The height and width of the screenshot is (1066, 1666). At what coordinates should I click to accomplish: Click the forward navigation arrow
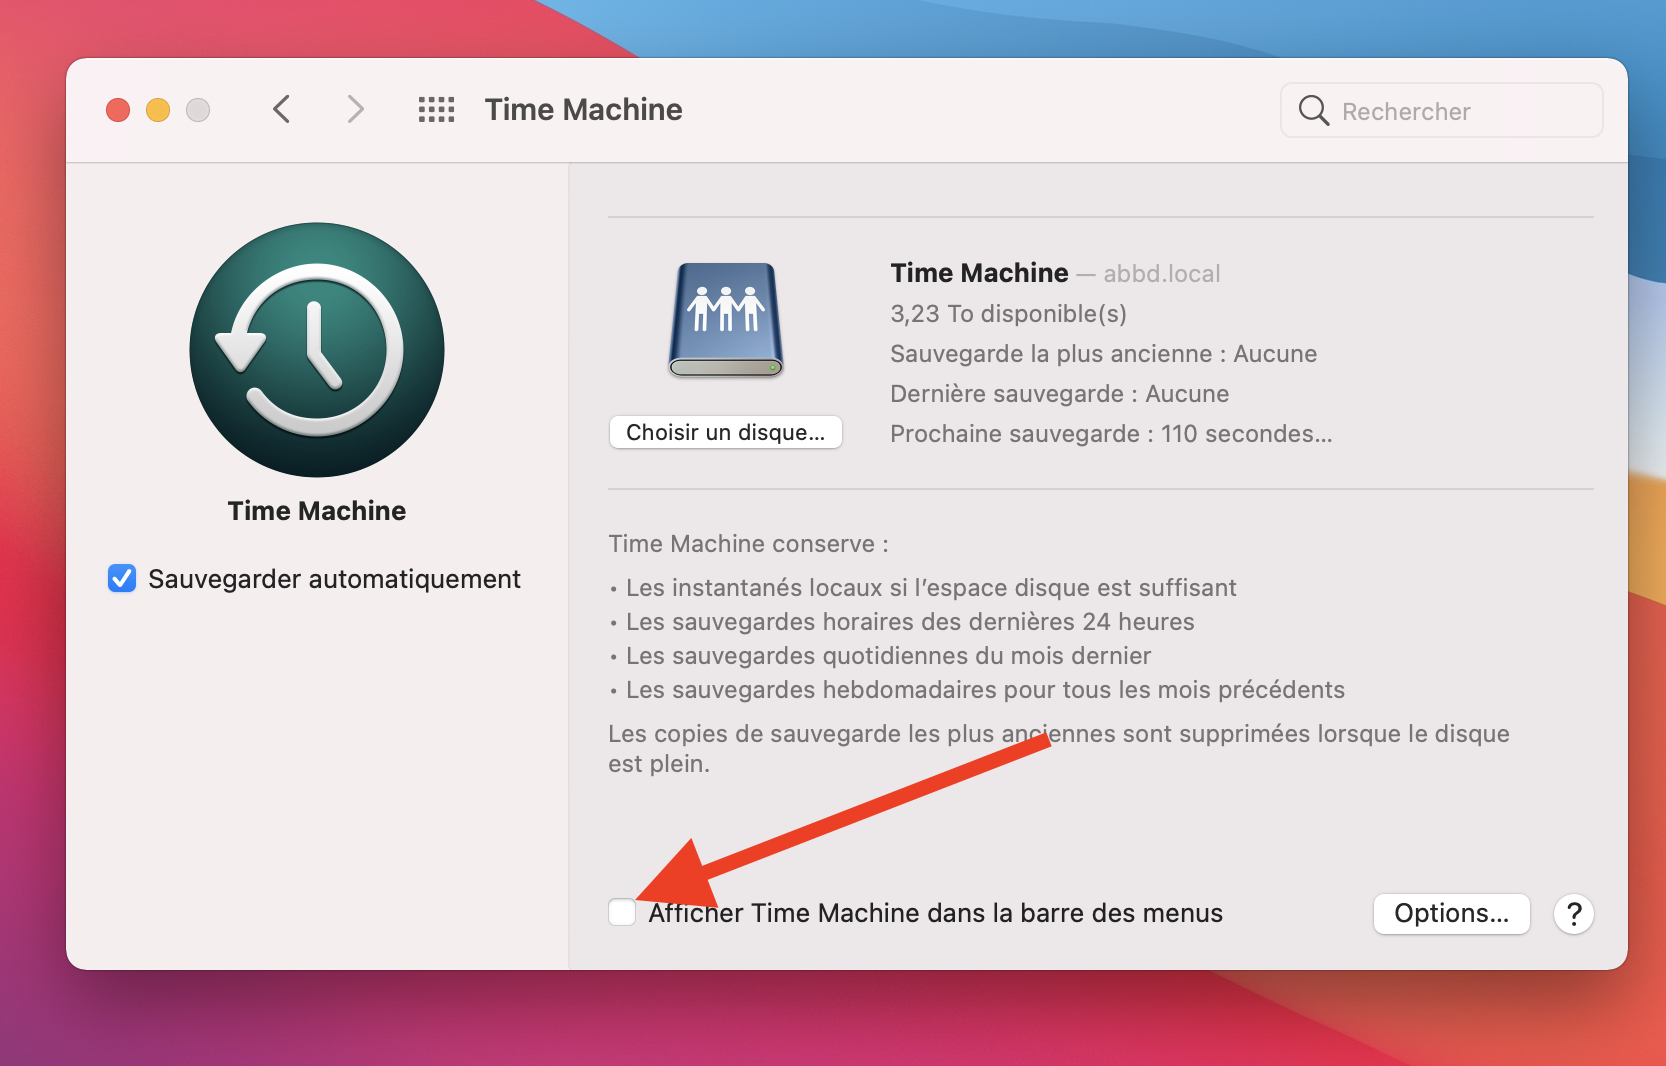click(355, 110)
